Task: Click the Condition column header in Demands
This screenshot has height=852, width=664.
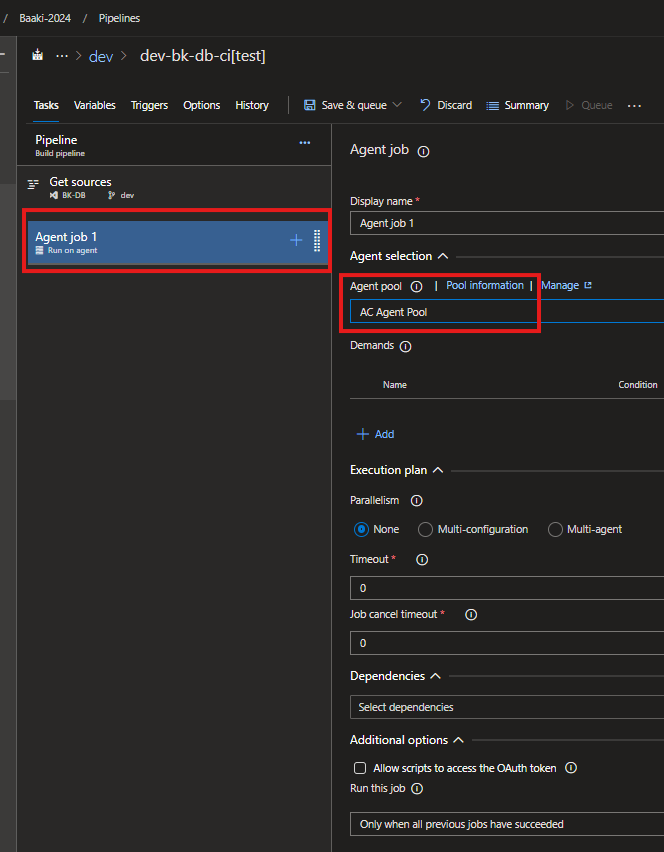Action: [638, 385]
